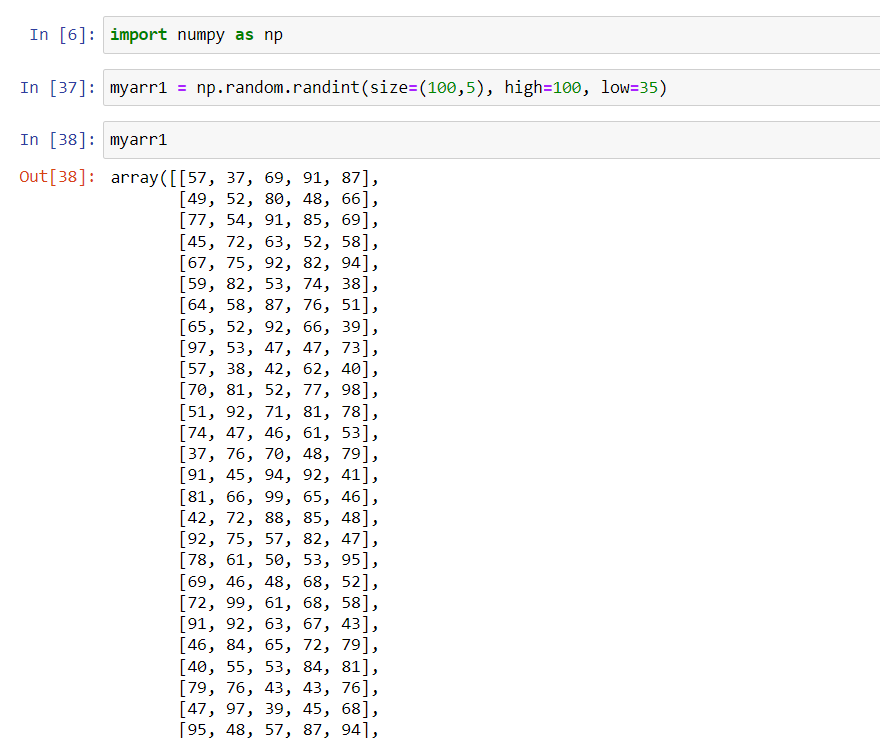Click output row [59, 82, 53, 74, 38]
The width and height of the screenshot is (880, 738).
coord(278,284)
